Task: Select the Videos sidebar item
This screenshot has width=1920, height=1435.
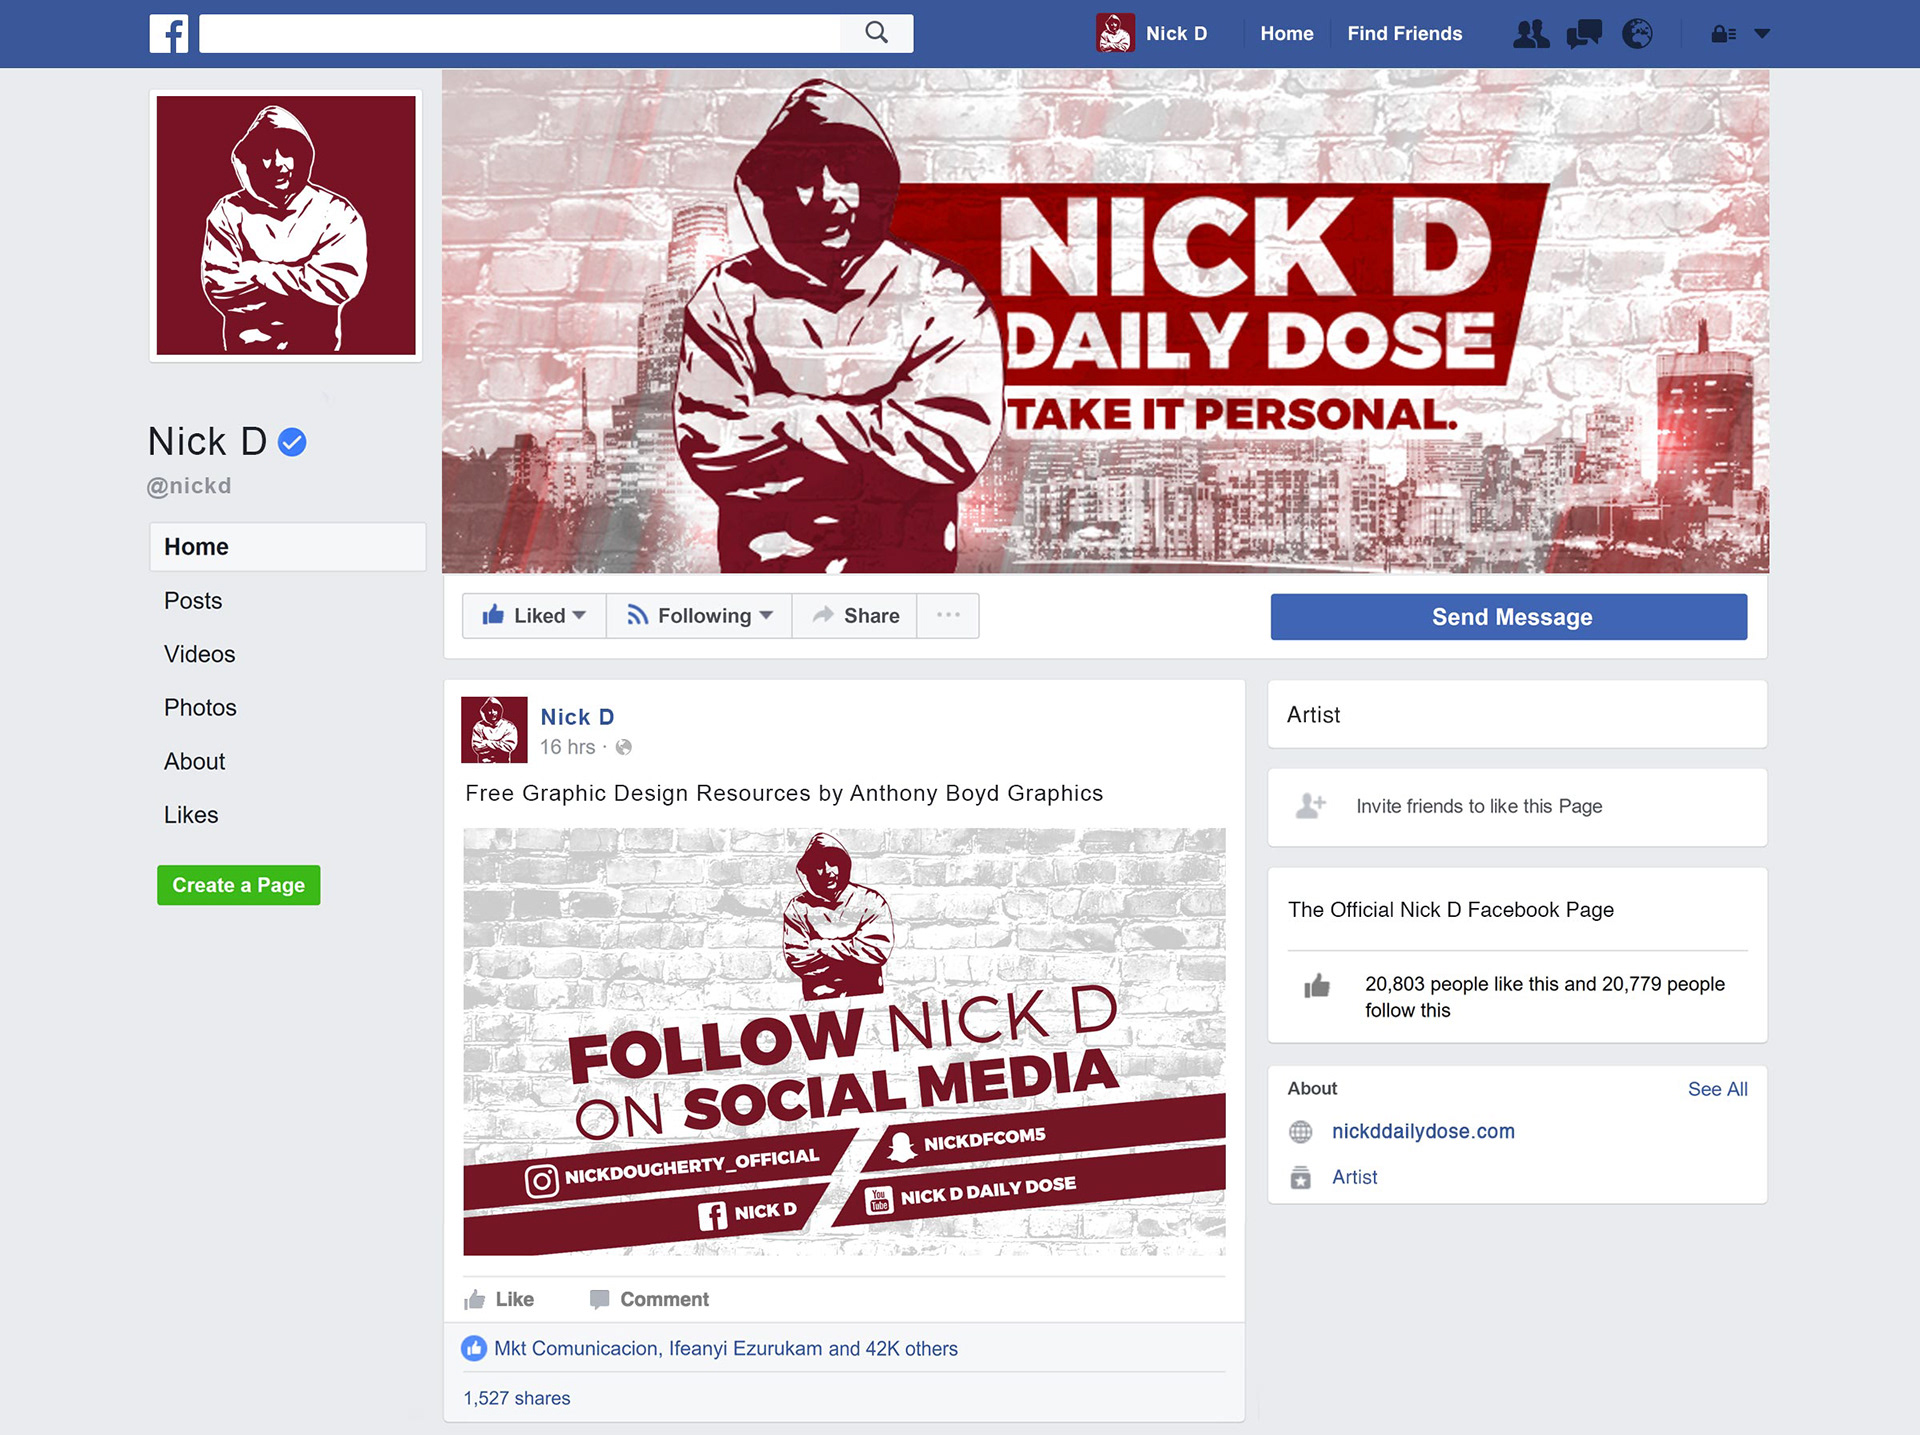Action: (x=199, y=654)
